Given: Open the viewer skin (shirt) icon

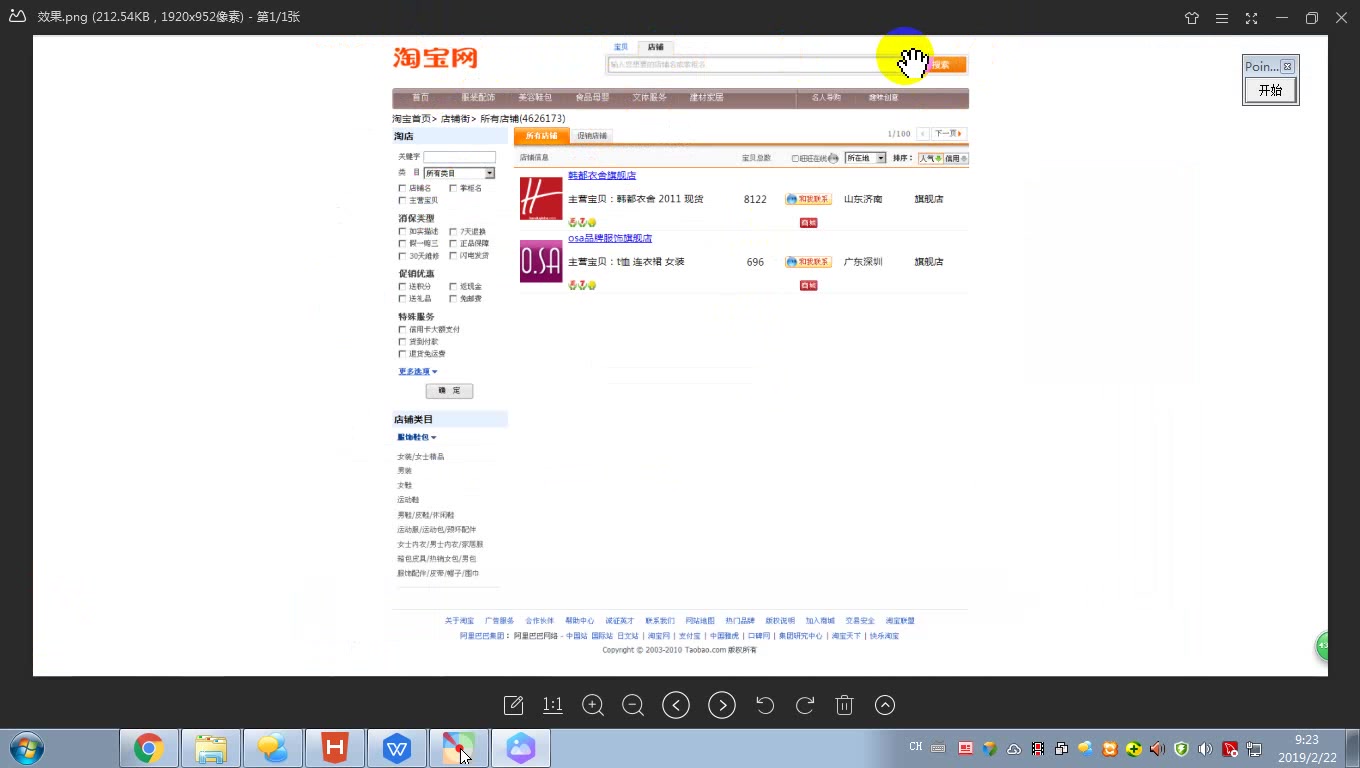Looking at the screenshot, I should click(1192, 17).
